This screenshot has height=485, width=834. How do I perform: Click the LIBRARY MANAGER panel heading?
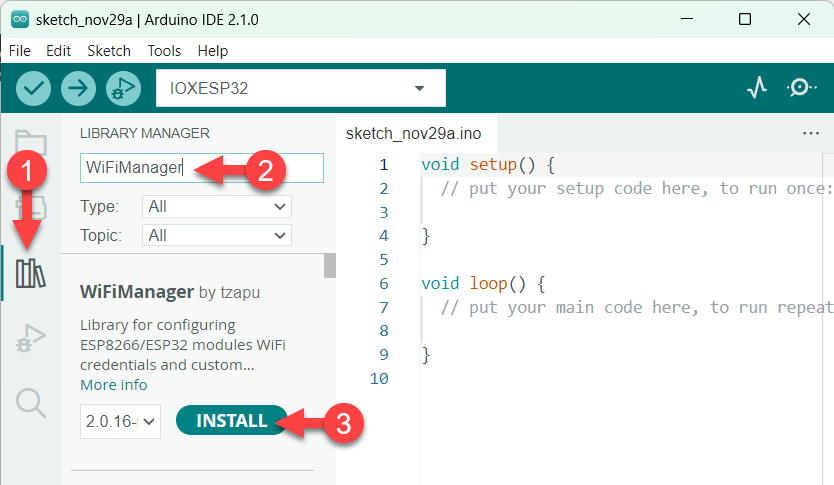pos(145,133)
